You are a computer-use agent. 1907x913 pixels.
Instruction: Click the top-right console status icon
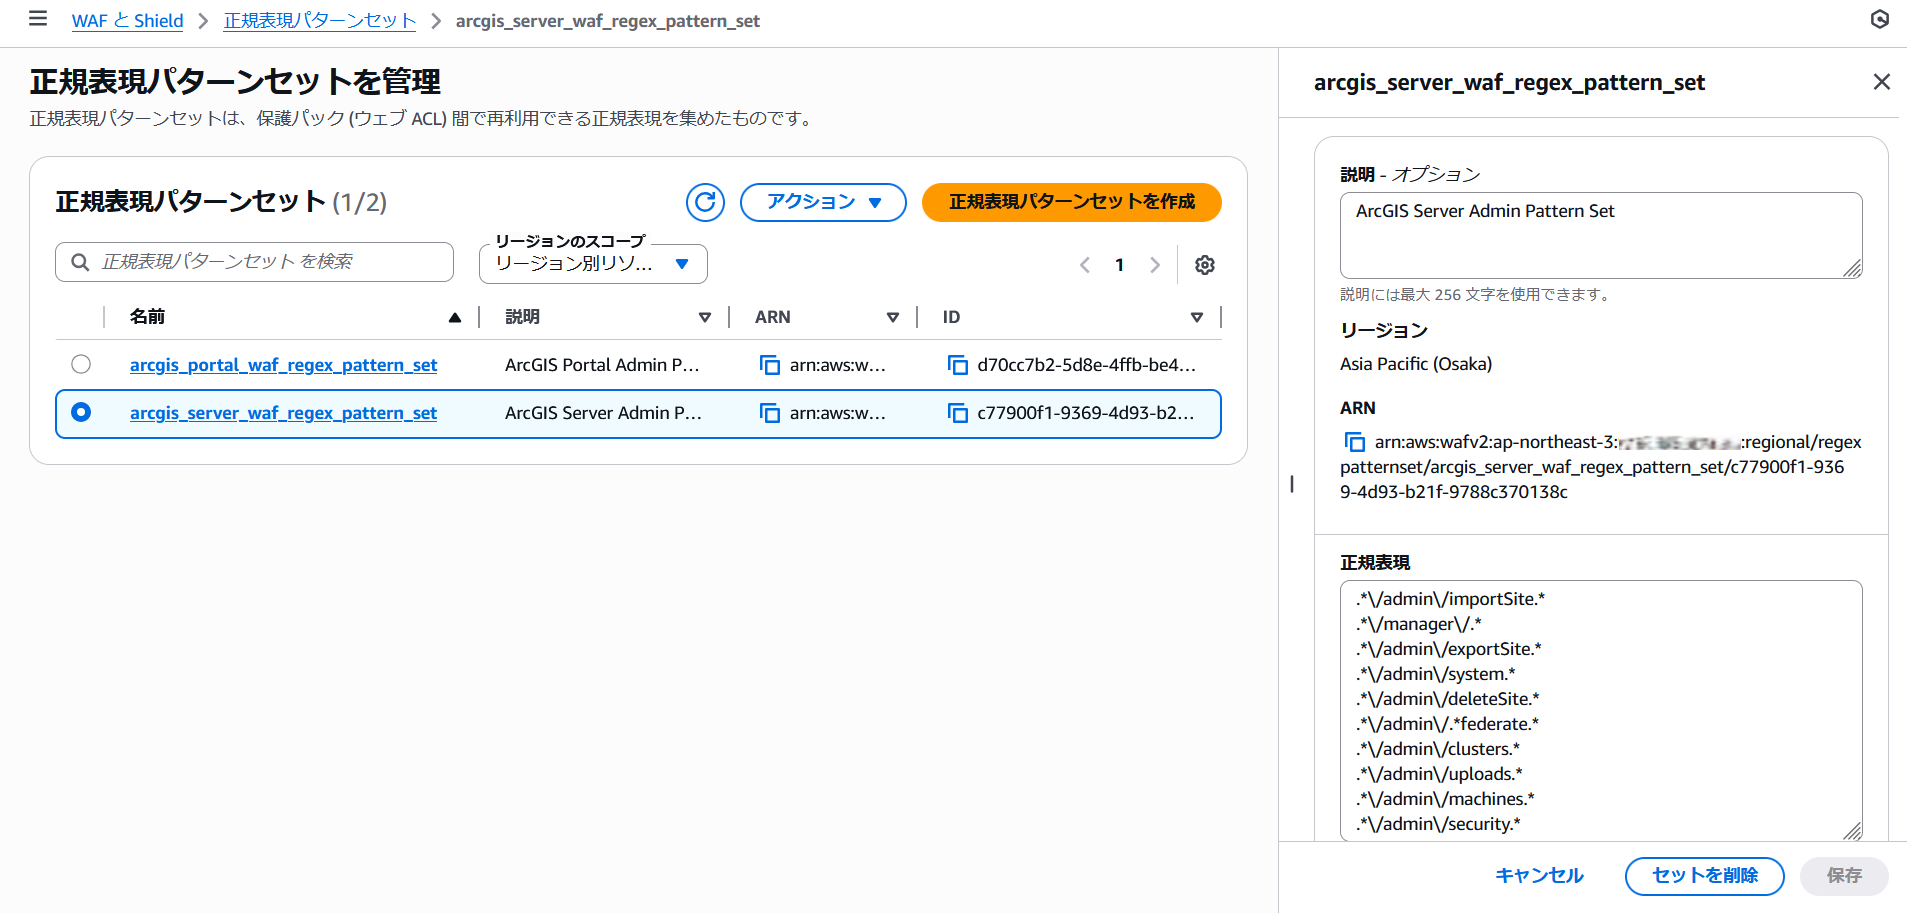coord(1879,19)
